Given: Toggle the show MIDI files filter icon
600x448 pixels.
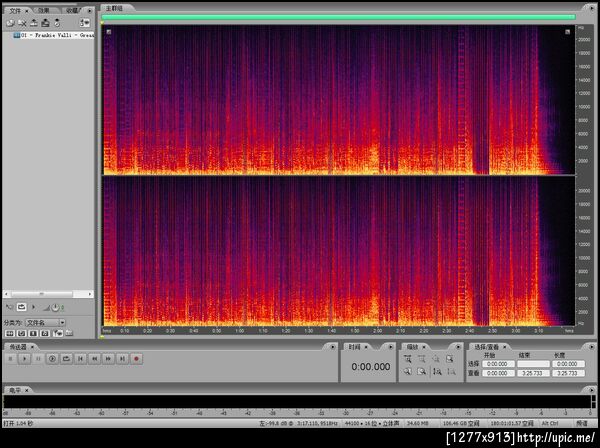Looking at the screenshot, I should 45,333.
